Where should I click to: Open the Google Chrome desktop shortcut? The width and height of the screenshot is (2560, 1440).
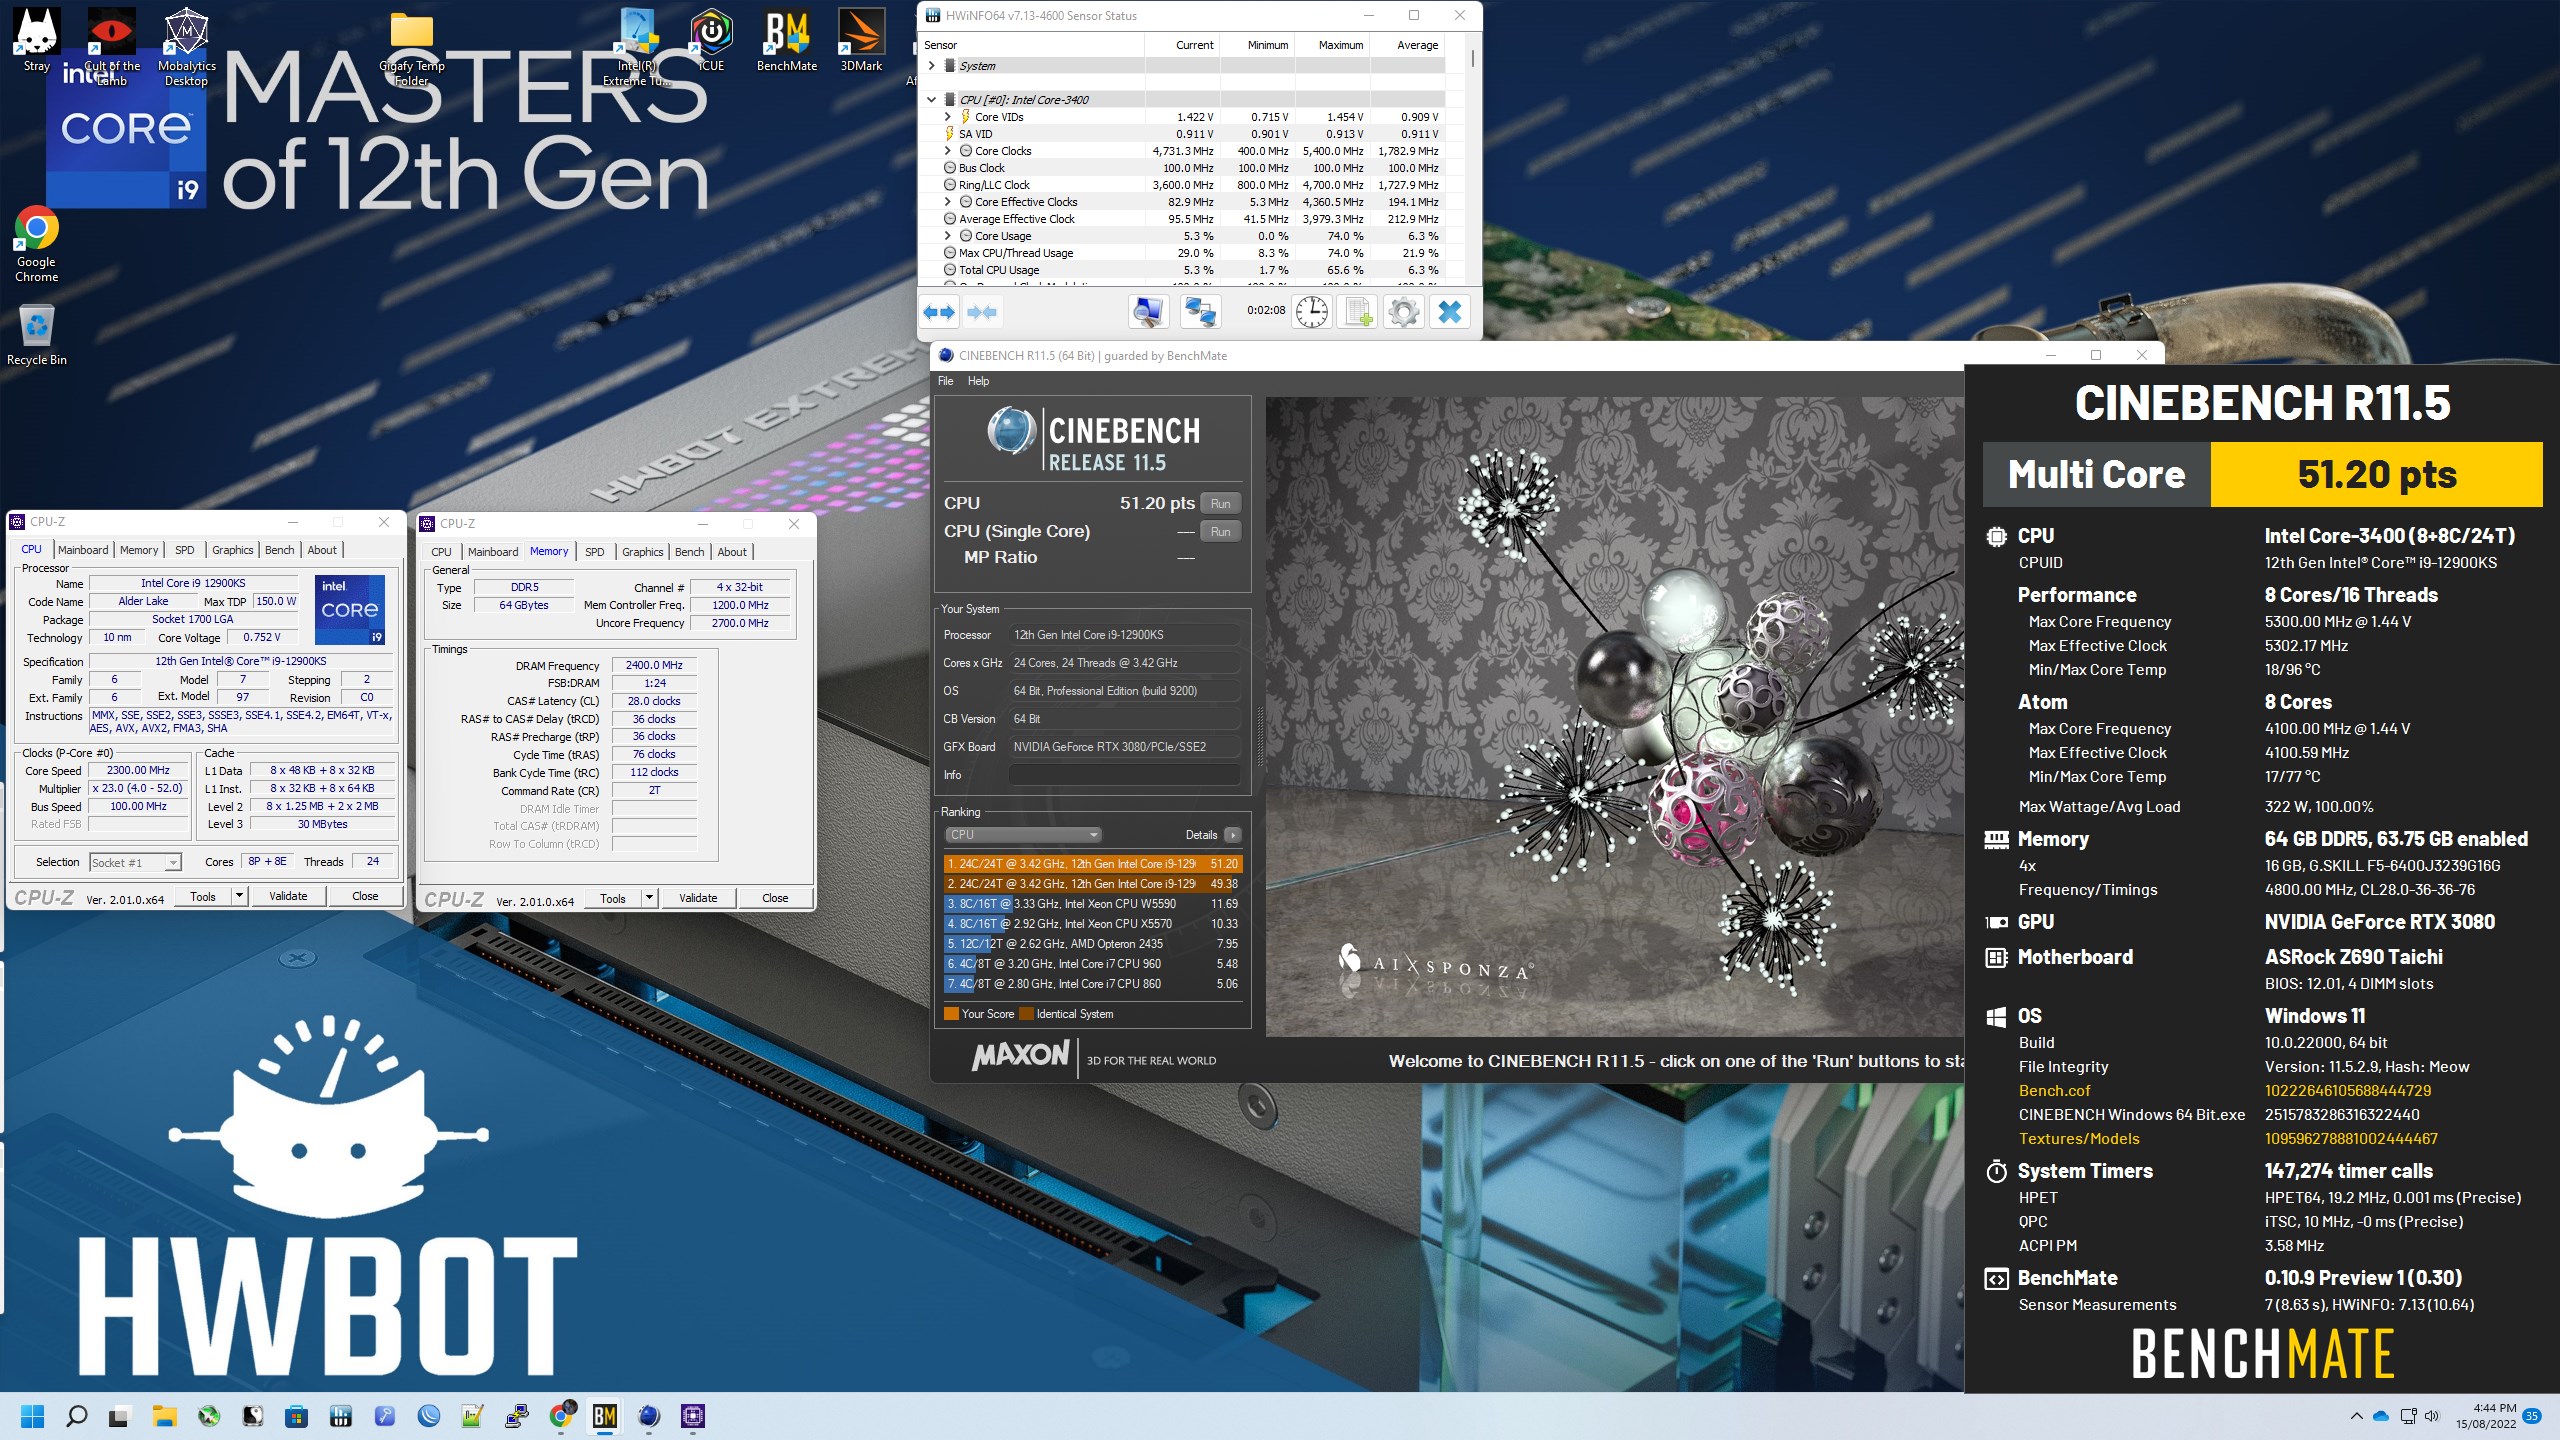(36, 244)
